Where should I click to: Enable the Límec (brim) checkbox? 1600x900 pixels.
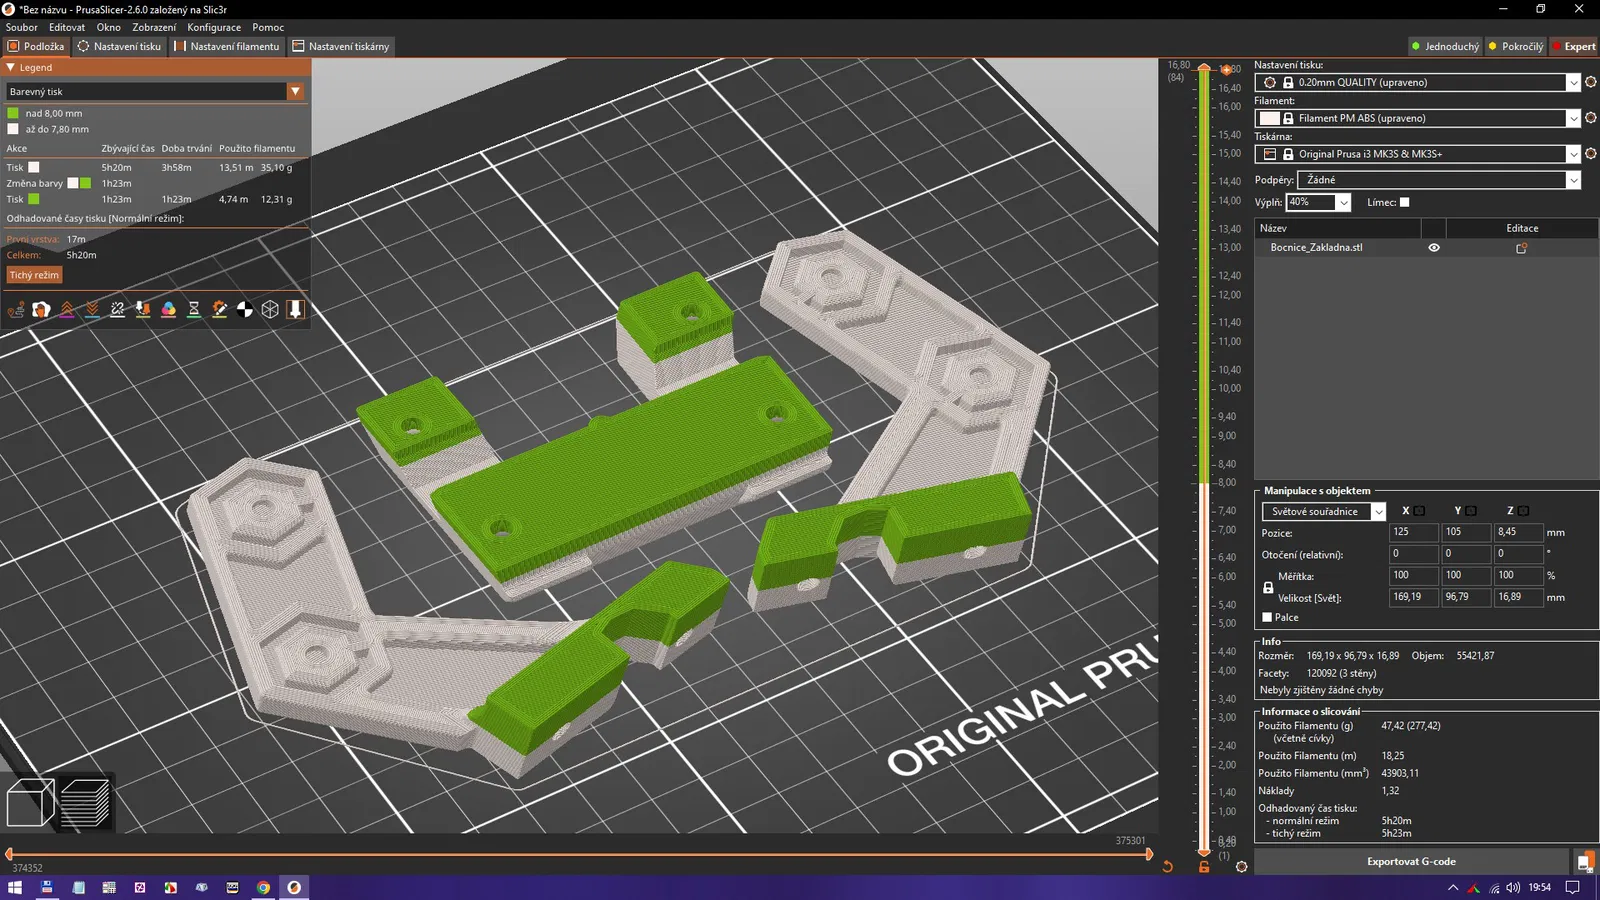[x=1404, y=202]
